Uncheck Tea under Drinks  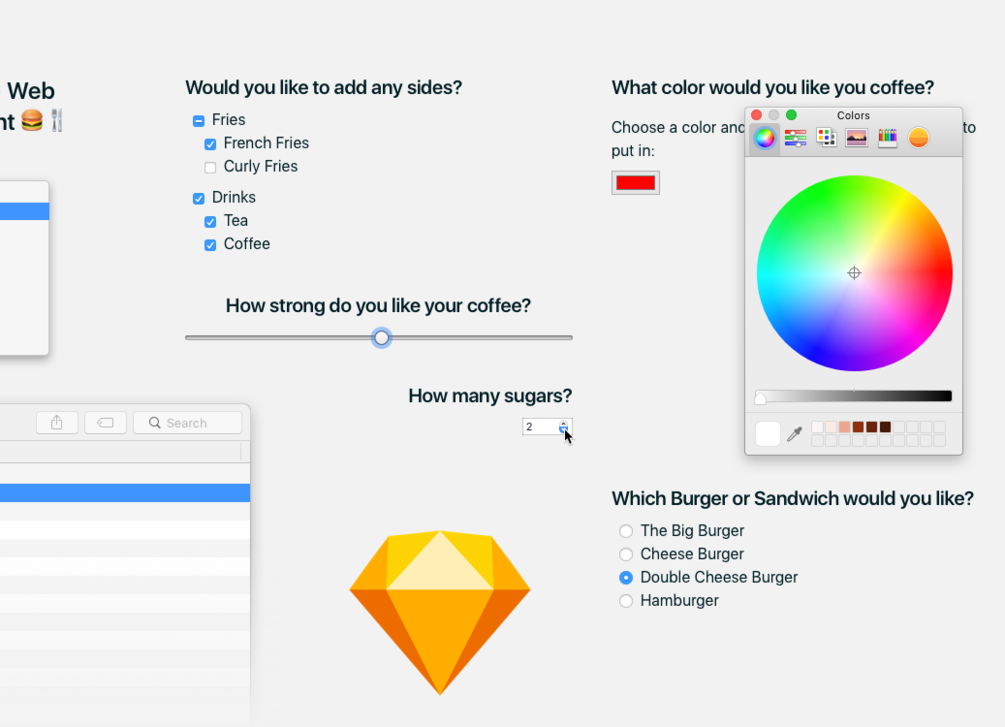click(x=210, y=221)
